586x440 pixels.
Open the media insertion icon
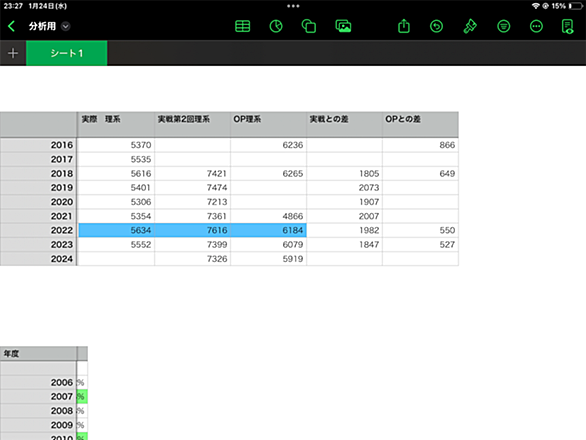(x=343, y=26)
